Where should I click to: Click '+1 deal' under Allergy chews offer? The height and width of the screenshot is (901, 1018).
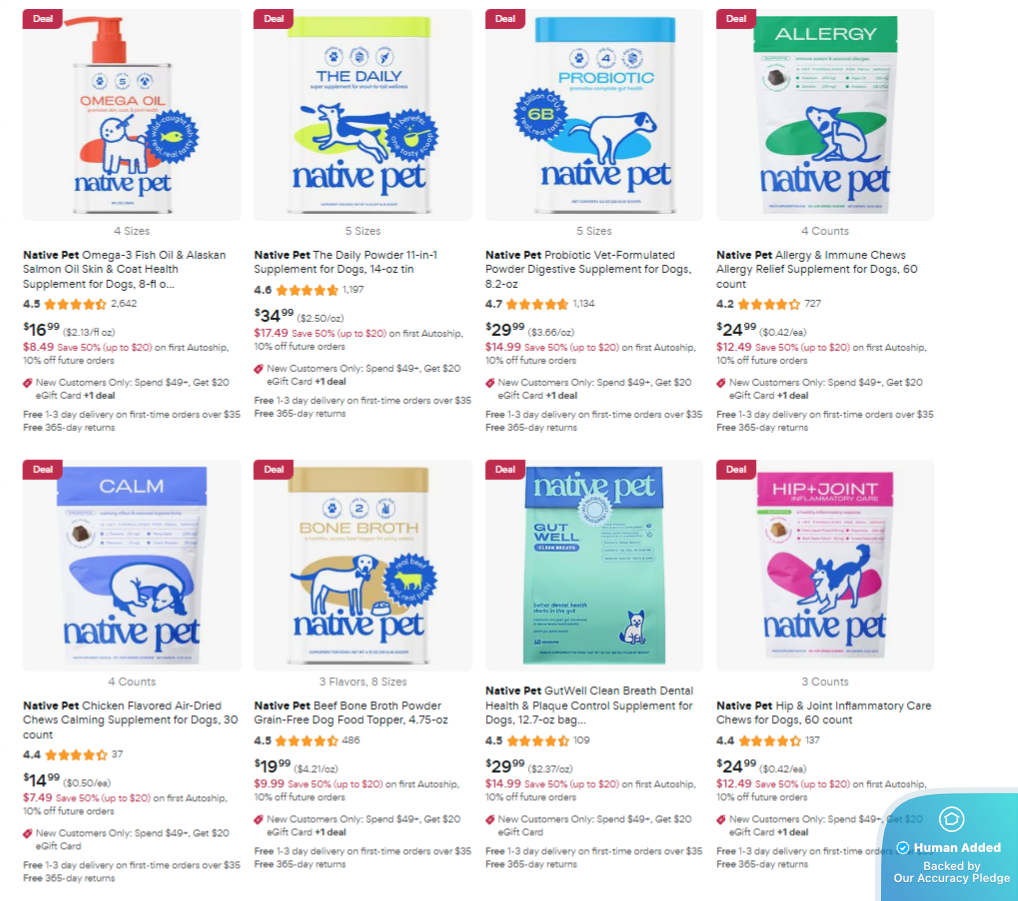coord(792,395)
